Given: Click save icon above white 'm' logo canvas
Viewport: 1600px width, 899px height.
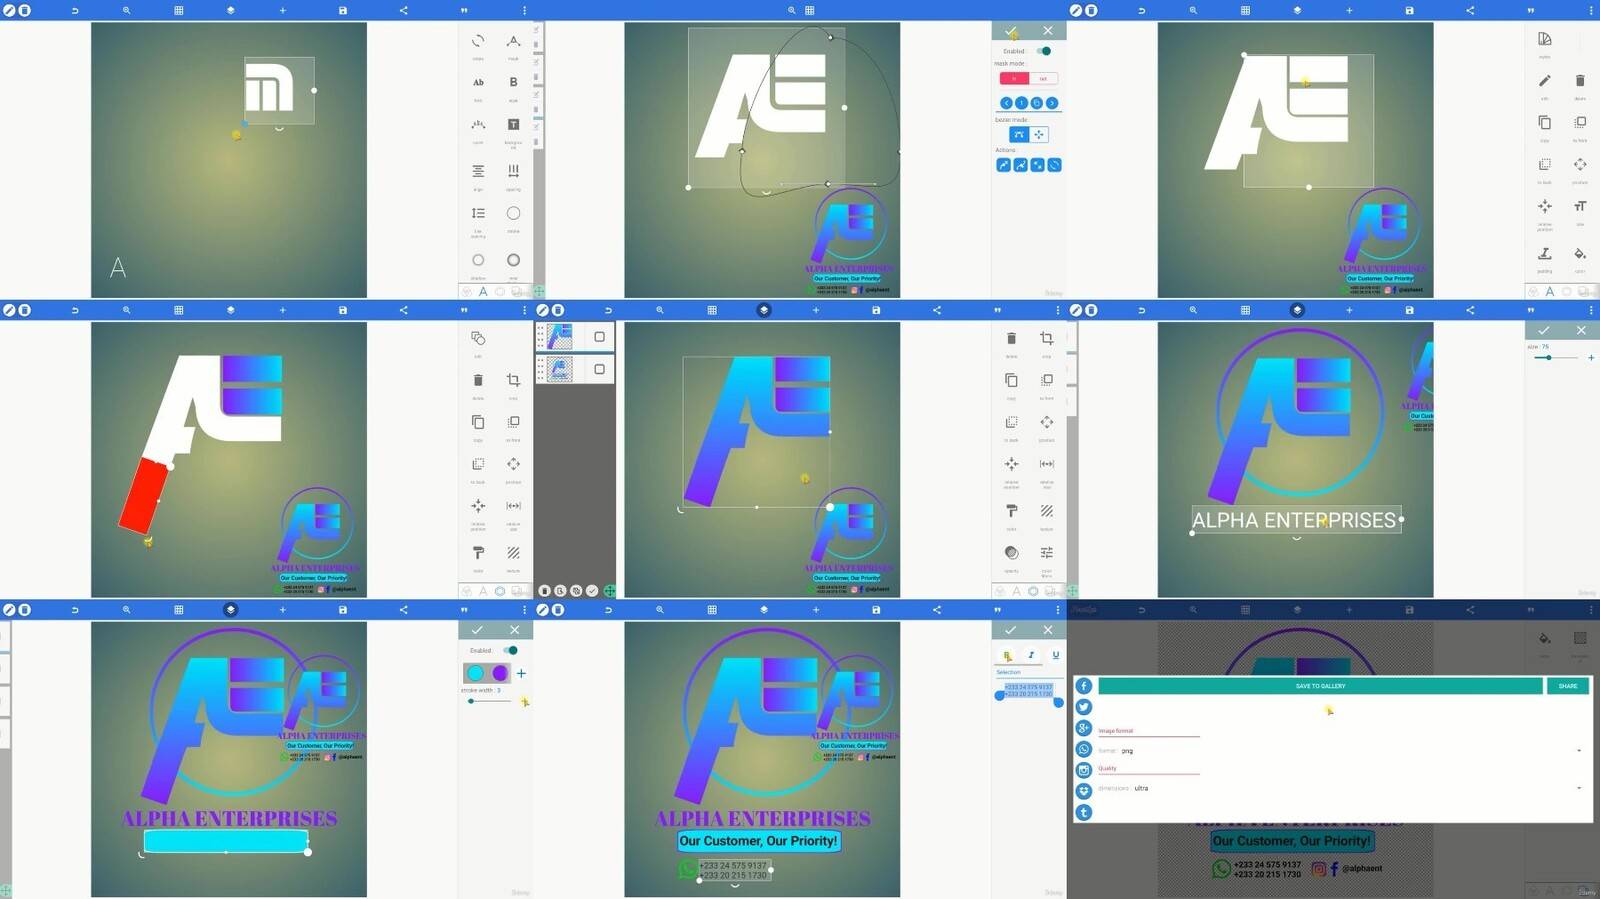Looking at the screenshot, I should coord(342,10).
